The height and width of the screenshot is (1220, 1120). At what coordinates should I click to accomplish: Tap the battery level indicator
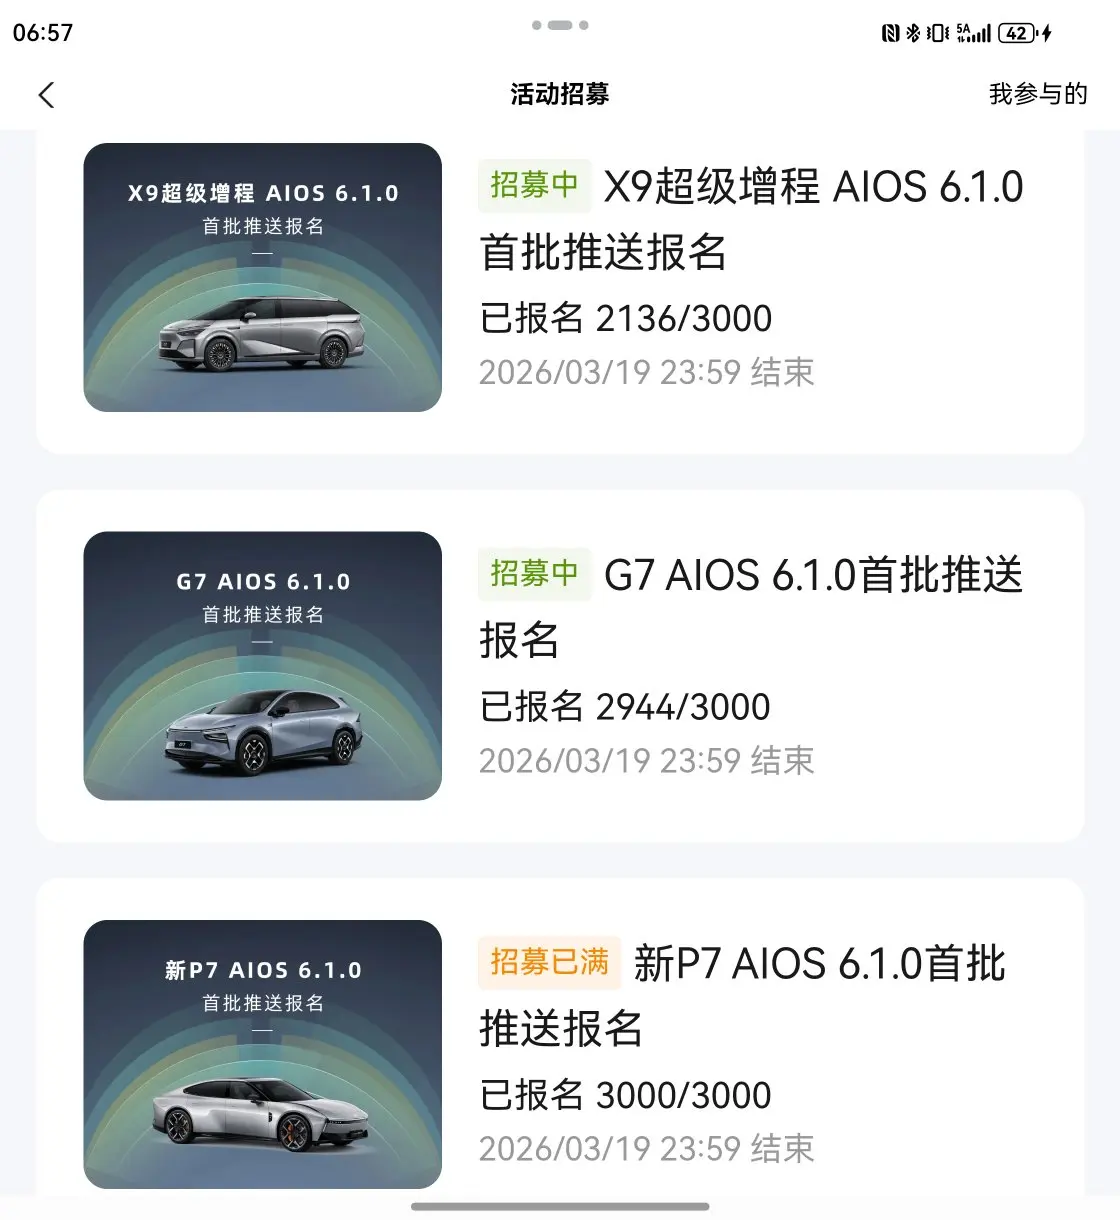coord(1018,33)
